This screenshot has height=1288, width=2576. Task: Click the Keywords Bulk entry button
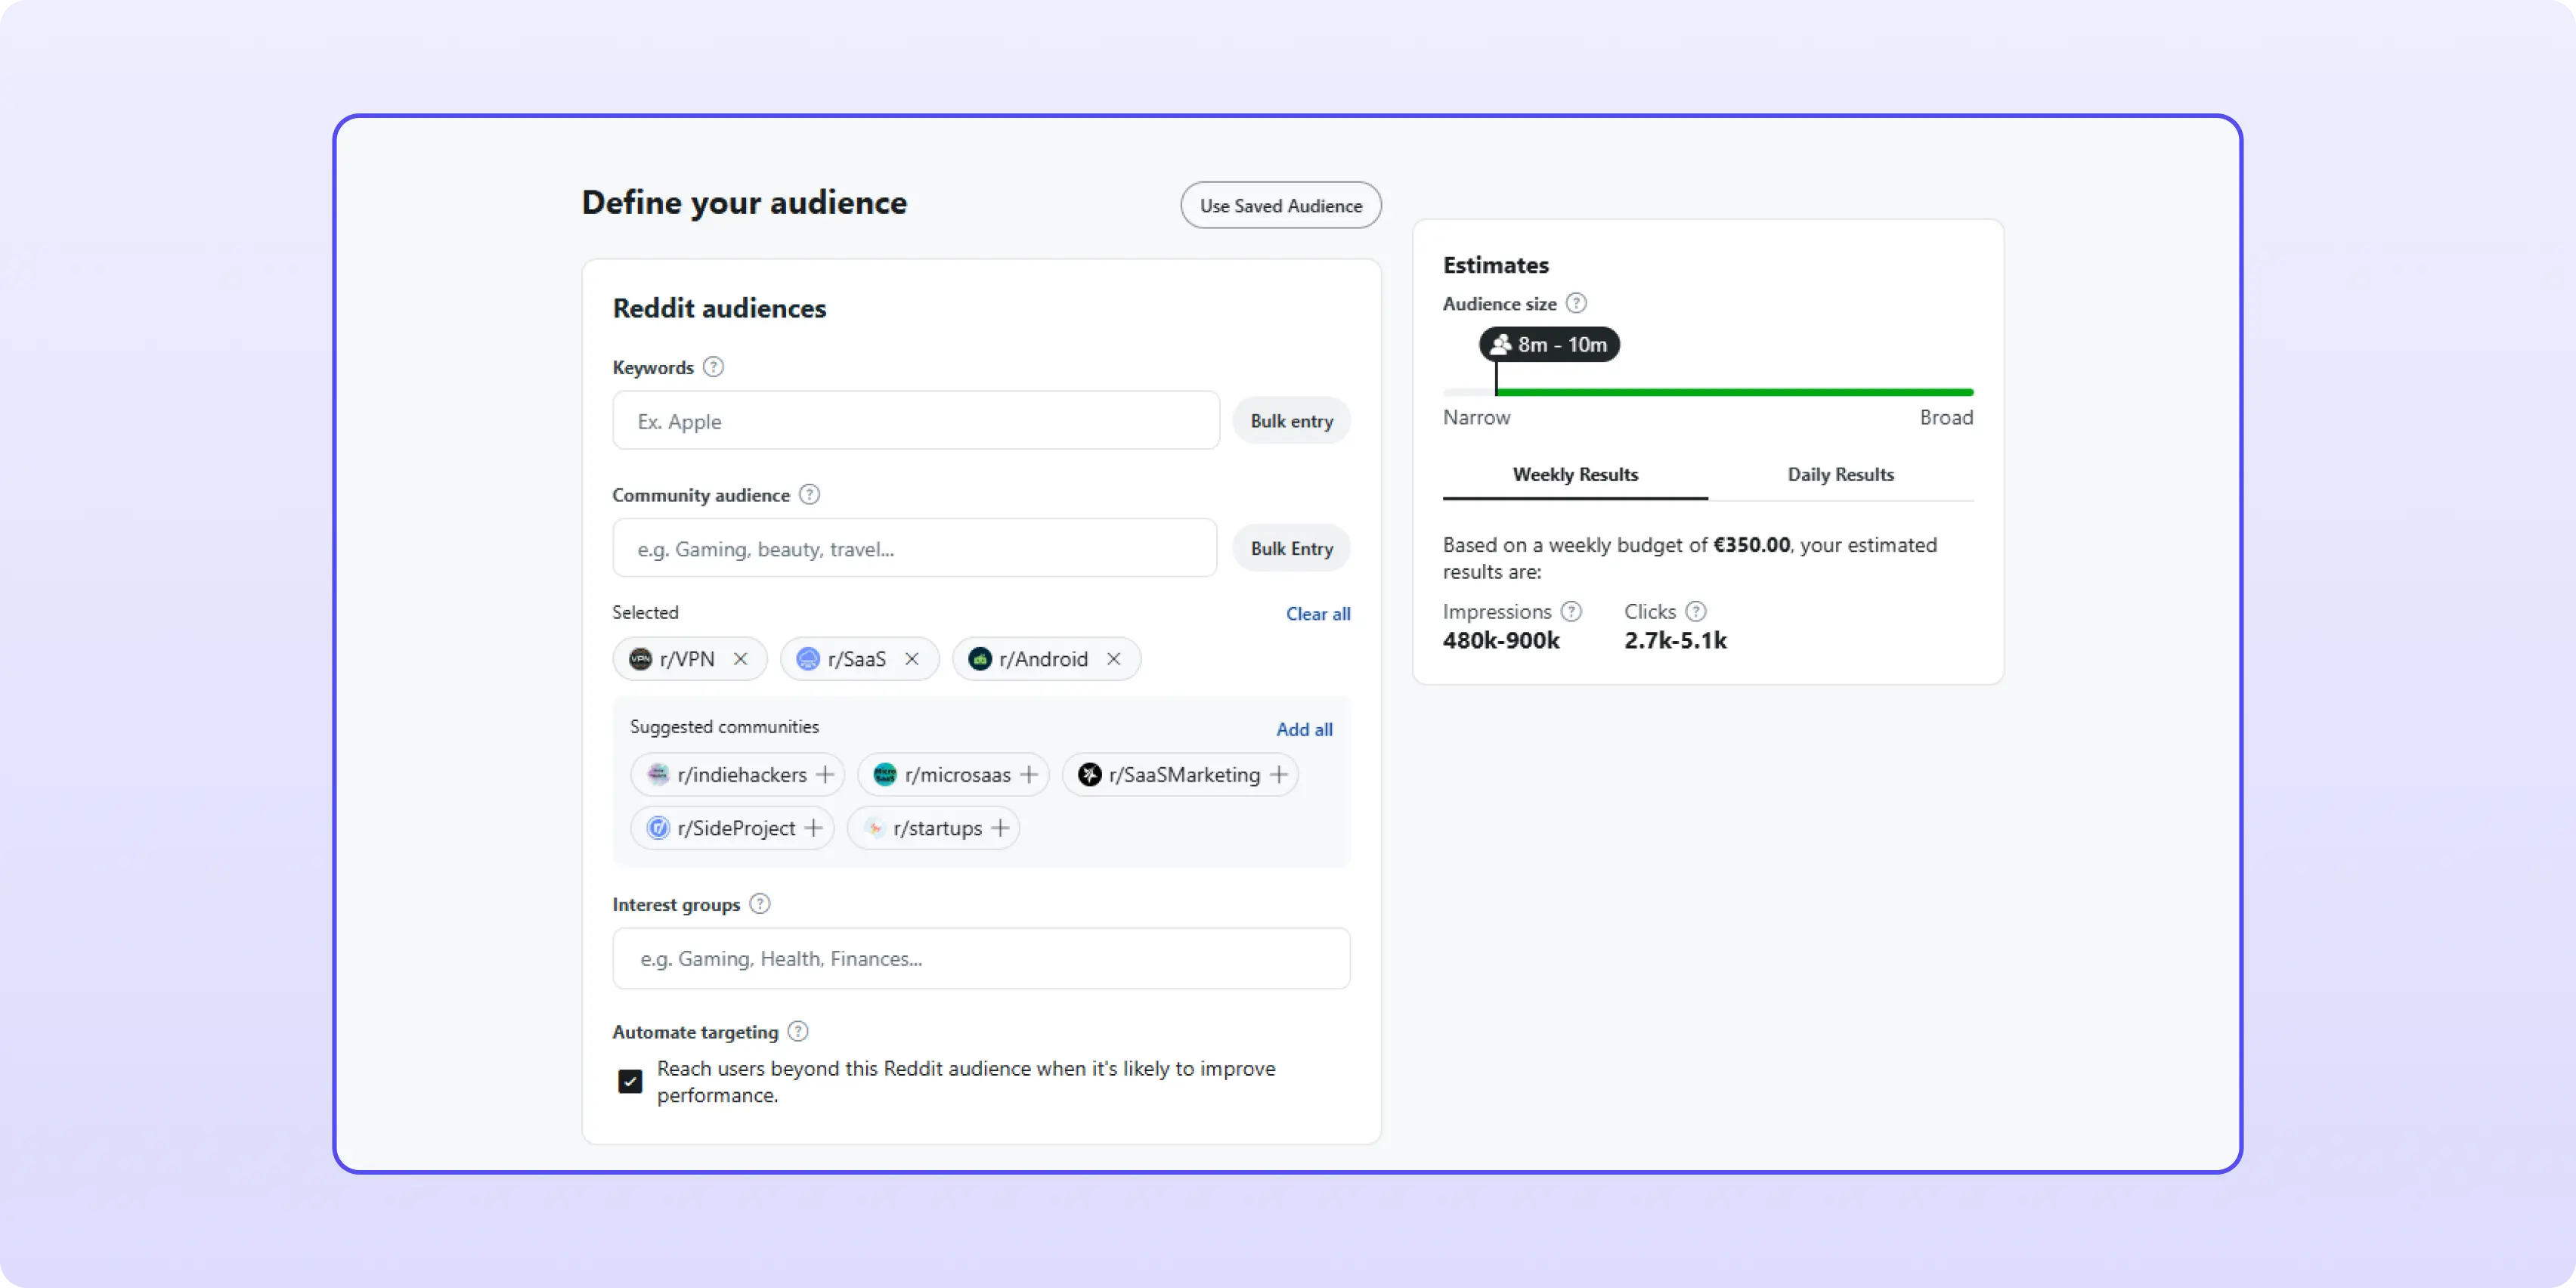coord(1291,421)
